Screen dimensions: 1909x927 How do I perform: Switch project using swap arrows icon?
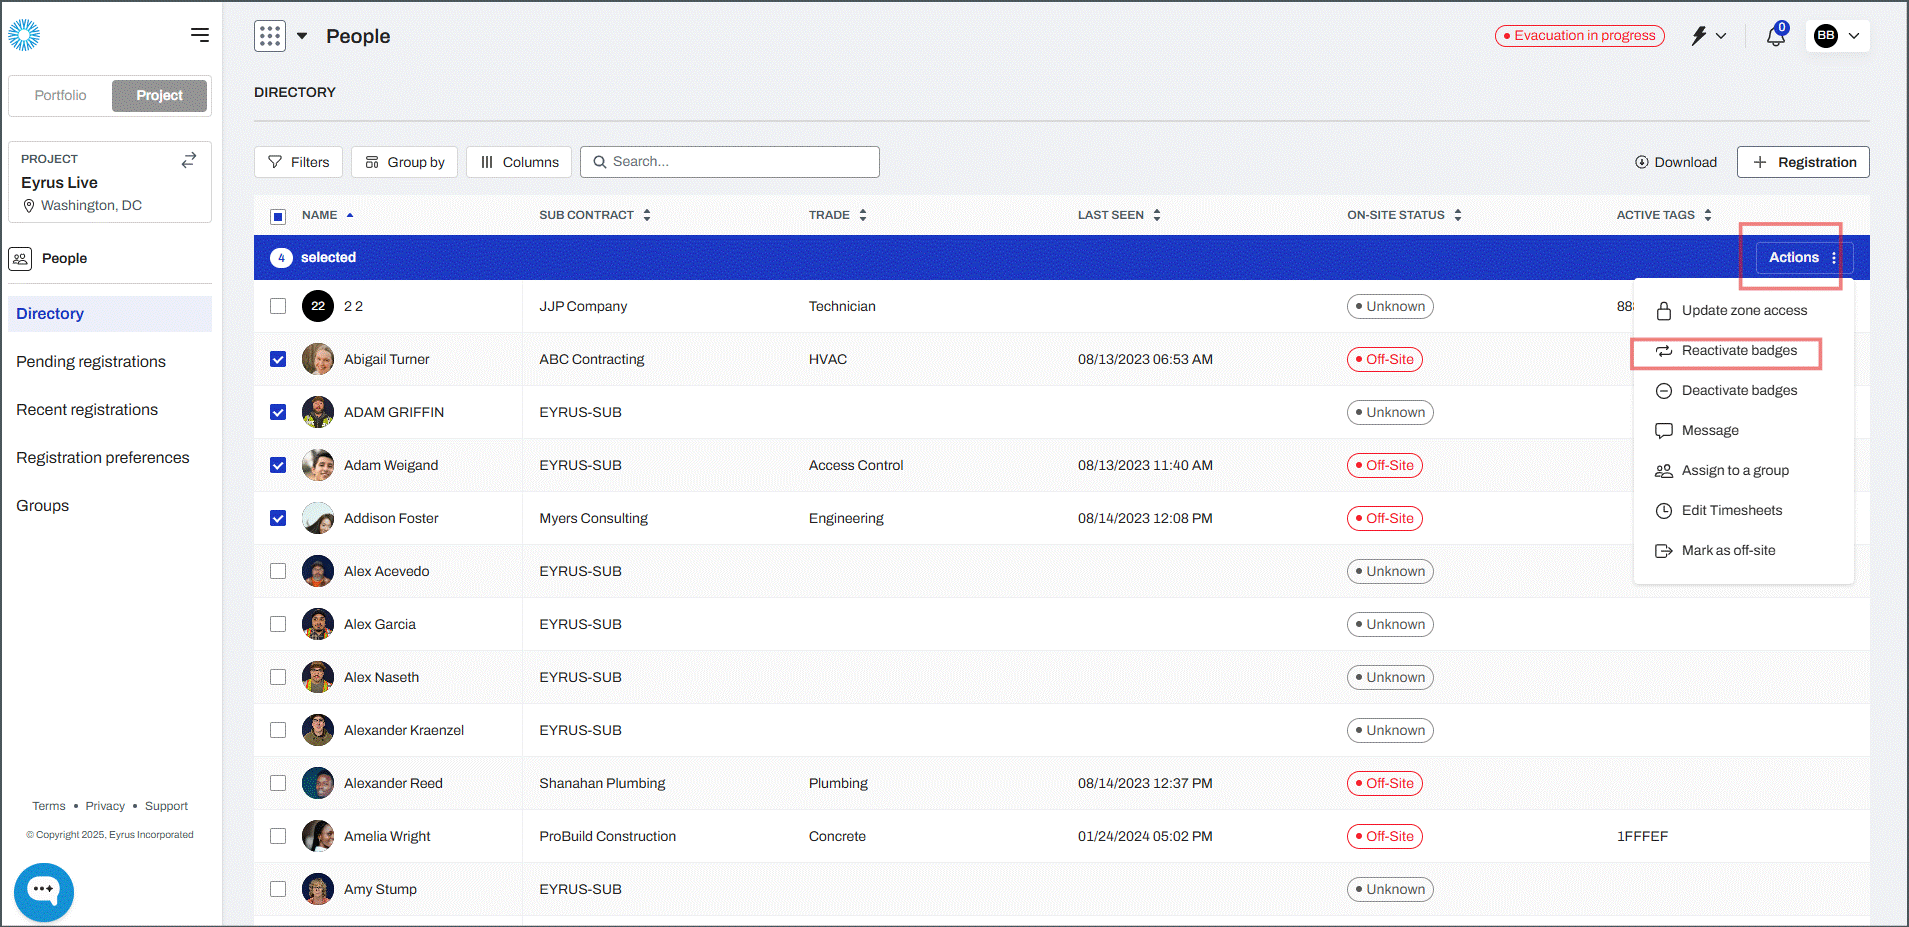pos(189,160)
